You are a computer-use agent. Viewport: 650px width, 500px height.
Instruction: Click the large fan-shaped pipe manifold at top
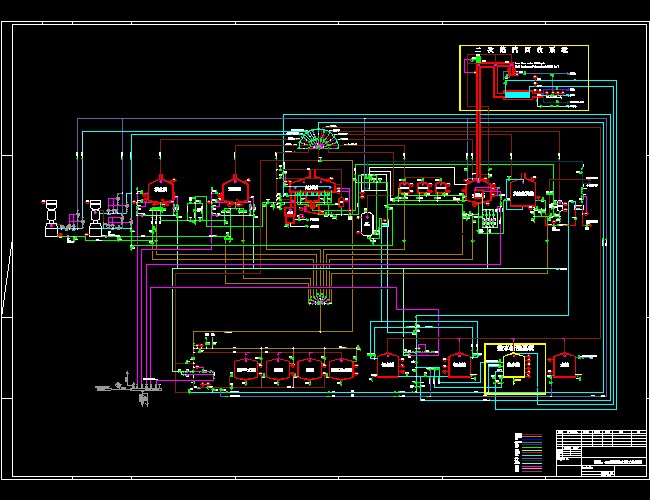click(318, 139)
